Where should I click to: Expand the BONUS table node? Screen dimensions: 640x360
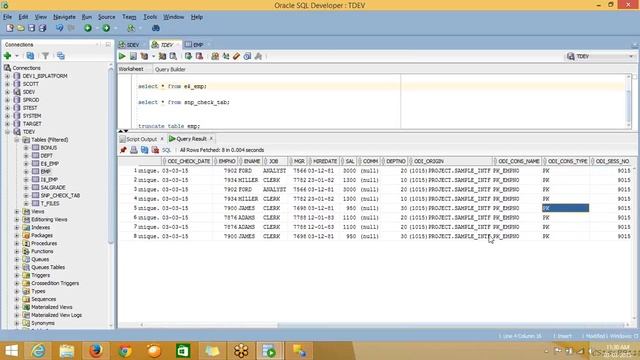[26, 148]
